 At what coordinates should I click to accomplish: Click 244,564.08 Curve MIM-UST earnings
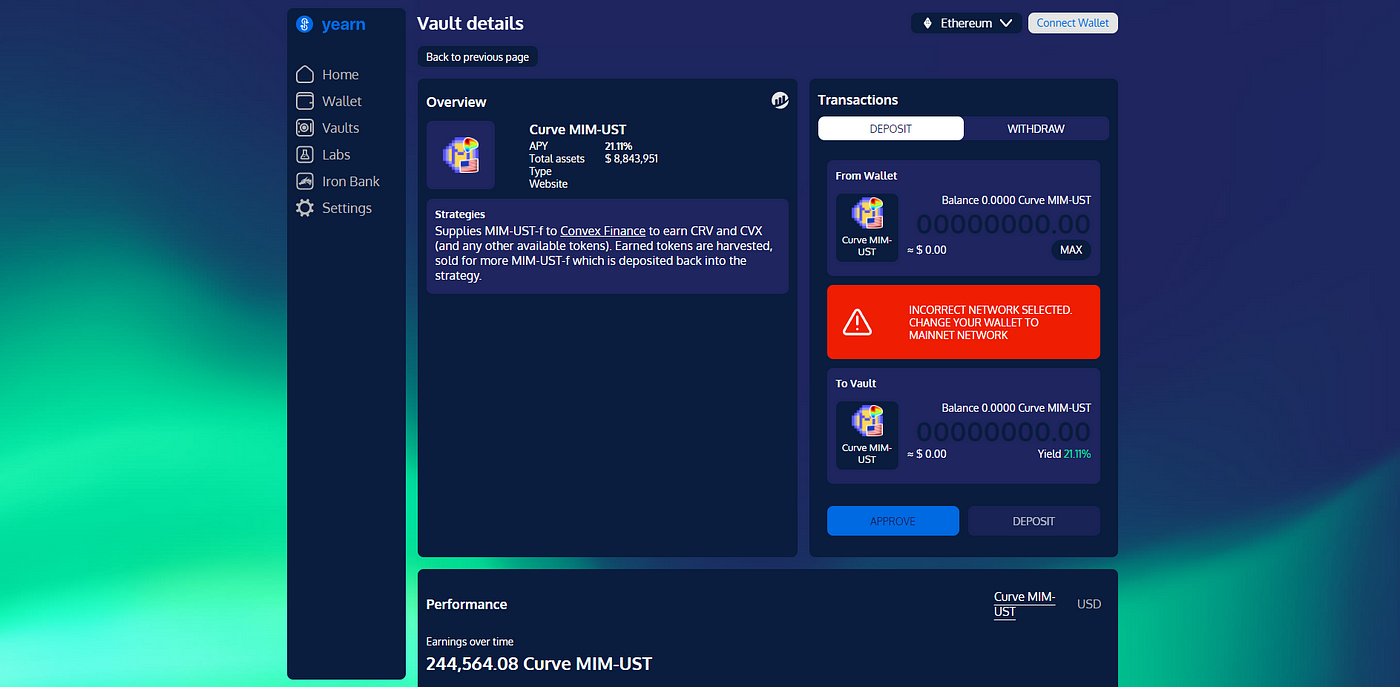tap(539, 663)
